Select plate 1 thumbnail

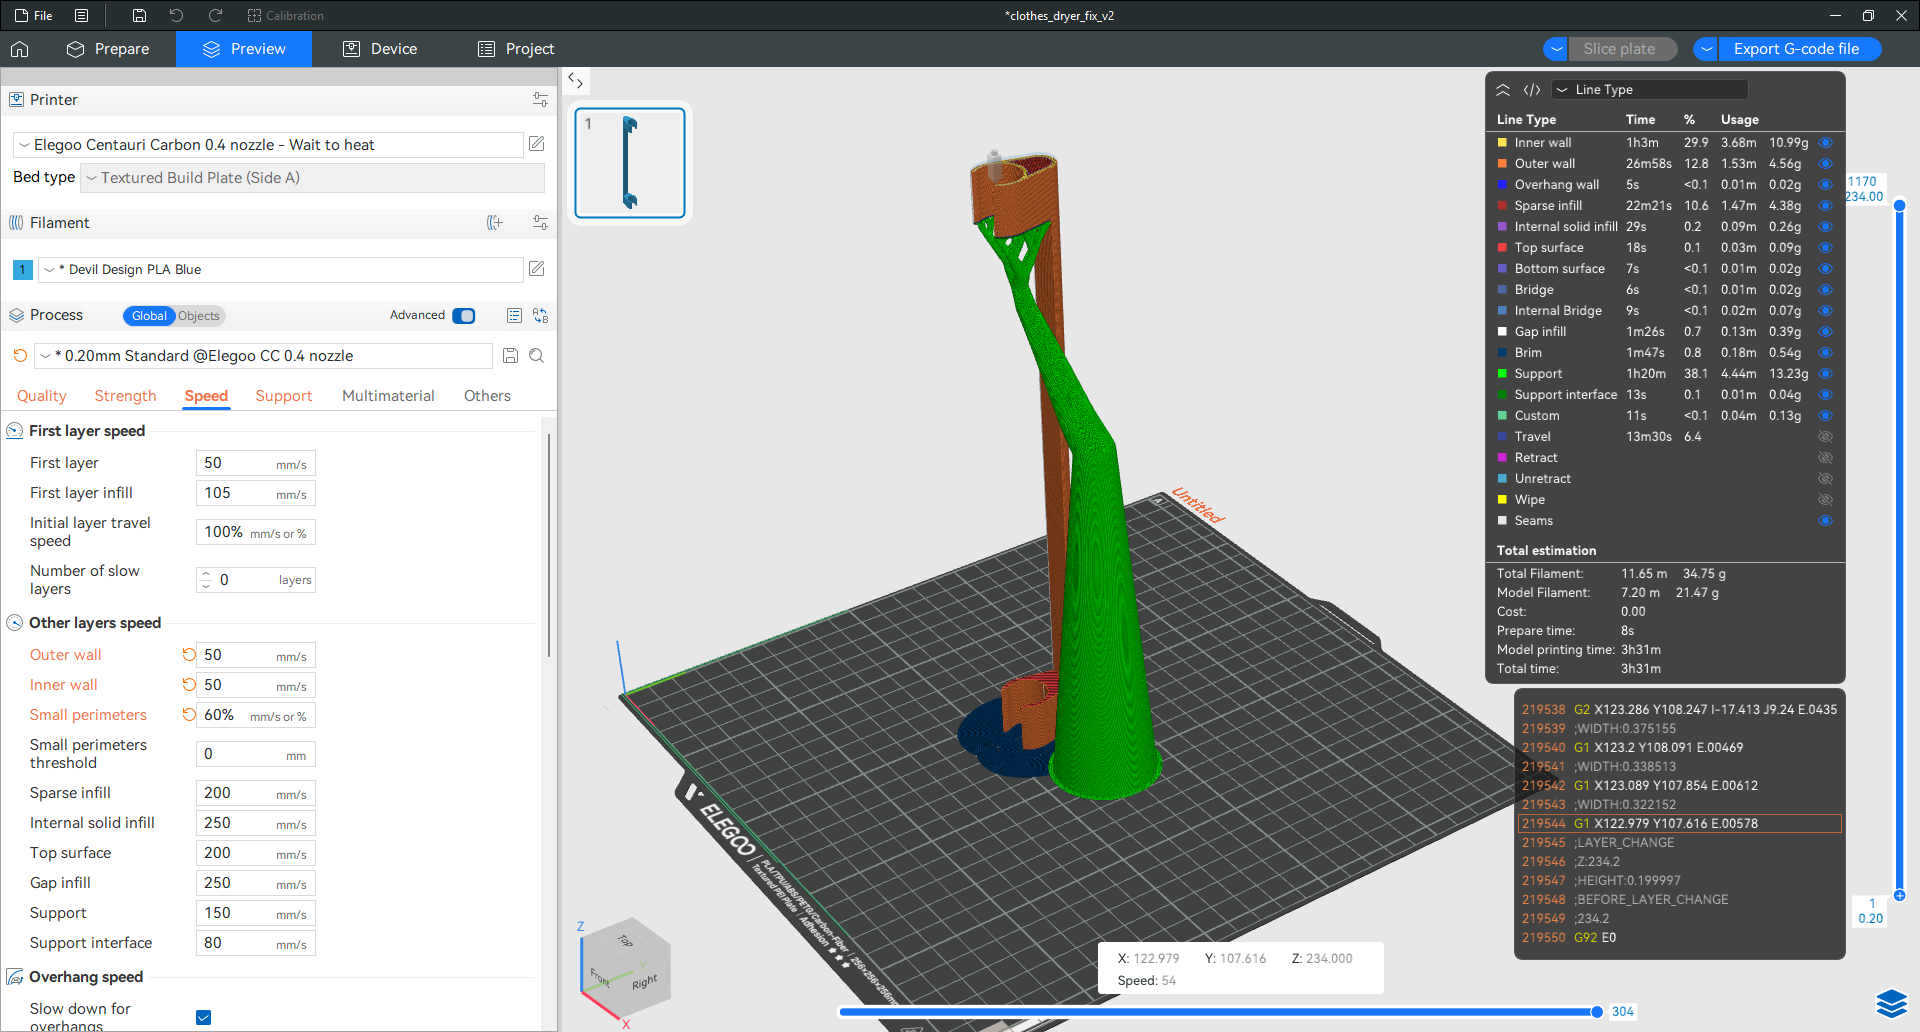(630, 163)
